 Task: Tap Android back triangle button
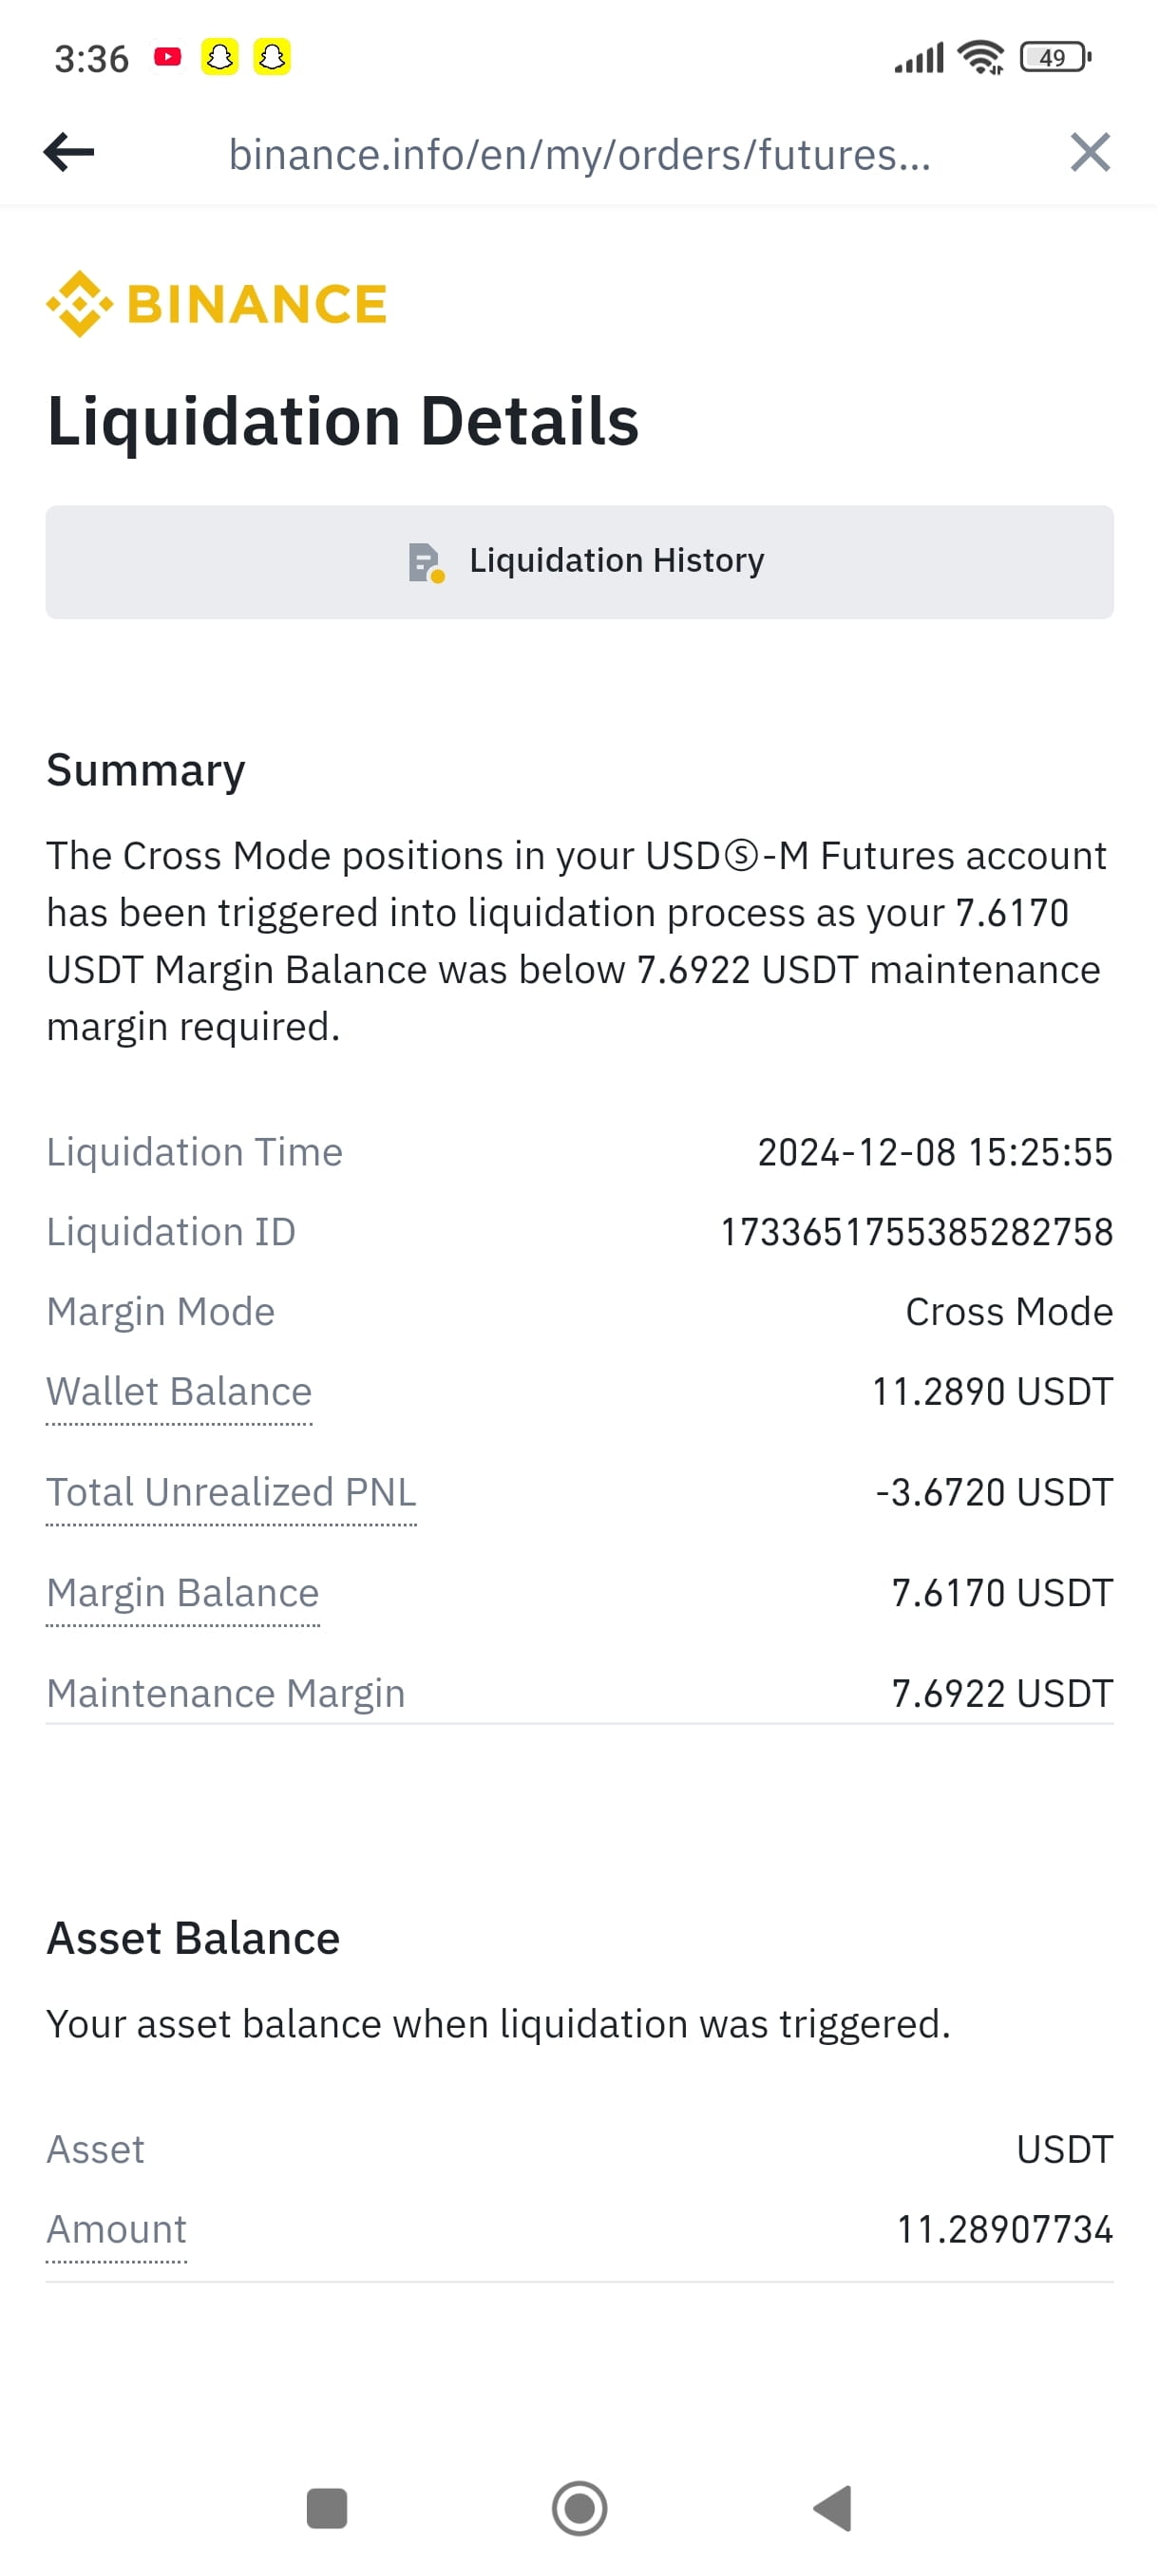[x=833, y=2508]
